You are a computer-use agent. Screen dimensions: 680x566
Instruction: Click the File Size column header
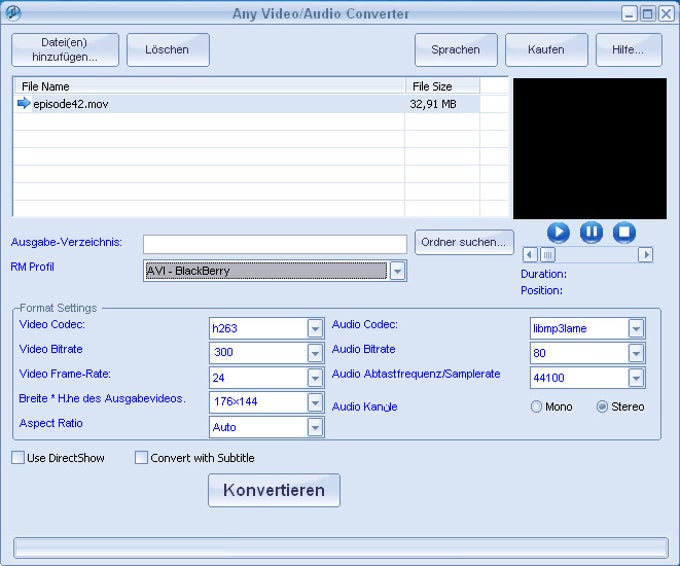[442, 86]
